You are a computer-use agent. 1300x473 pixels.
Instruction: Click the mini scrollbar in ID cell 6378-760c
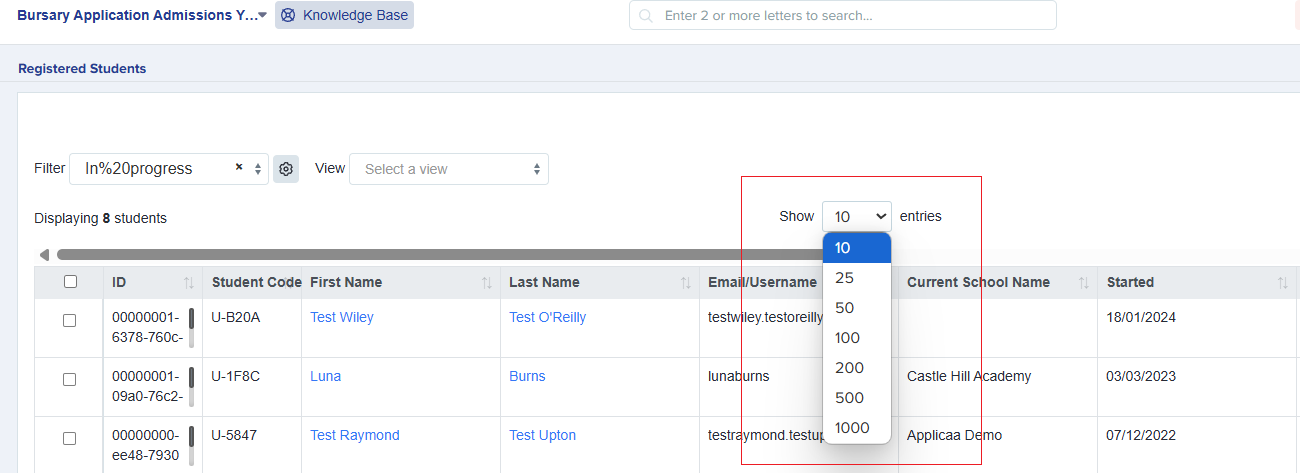point(192,328)
